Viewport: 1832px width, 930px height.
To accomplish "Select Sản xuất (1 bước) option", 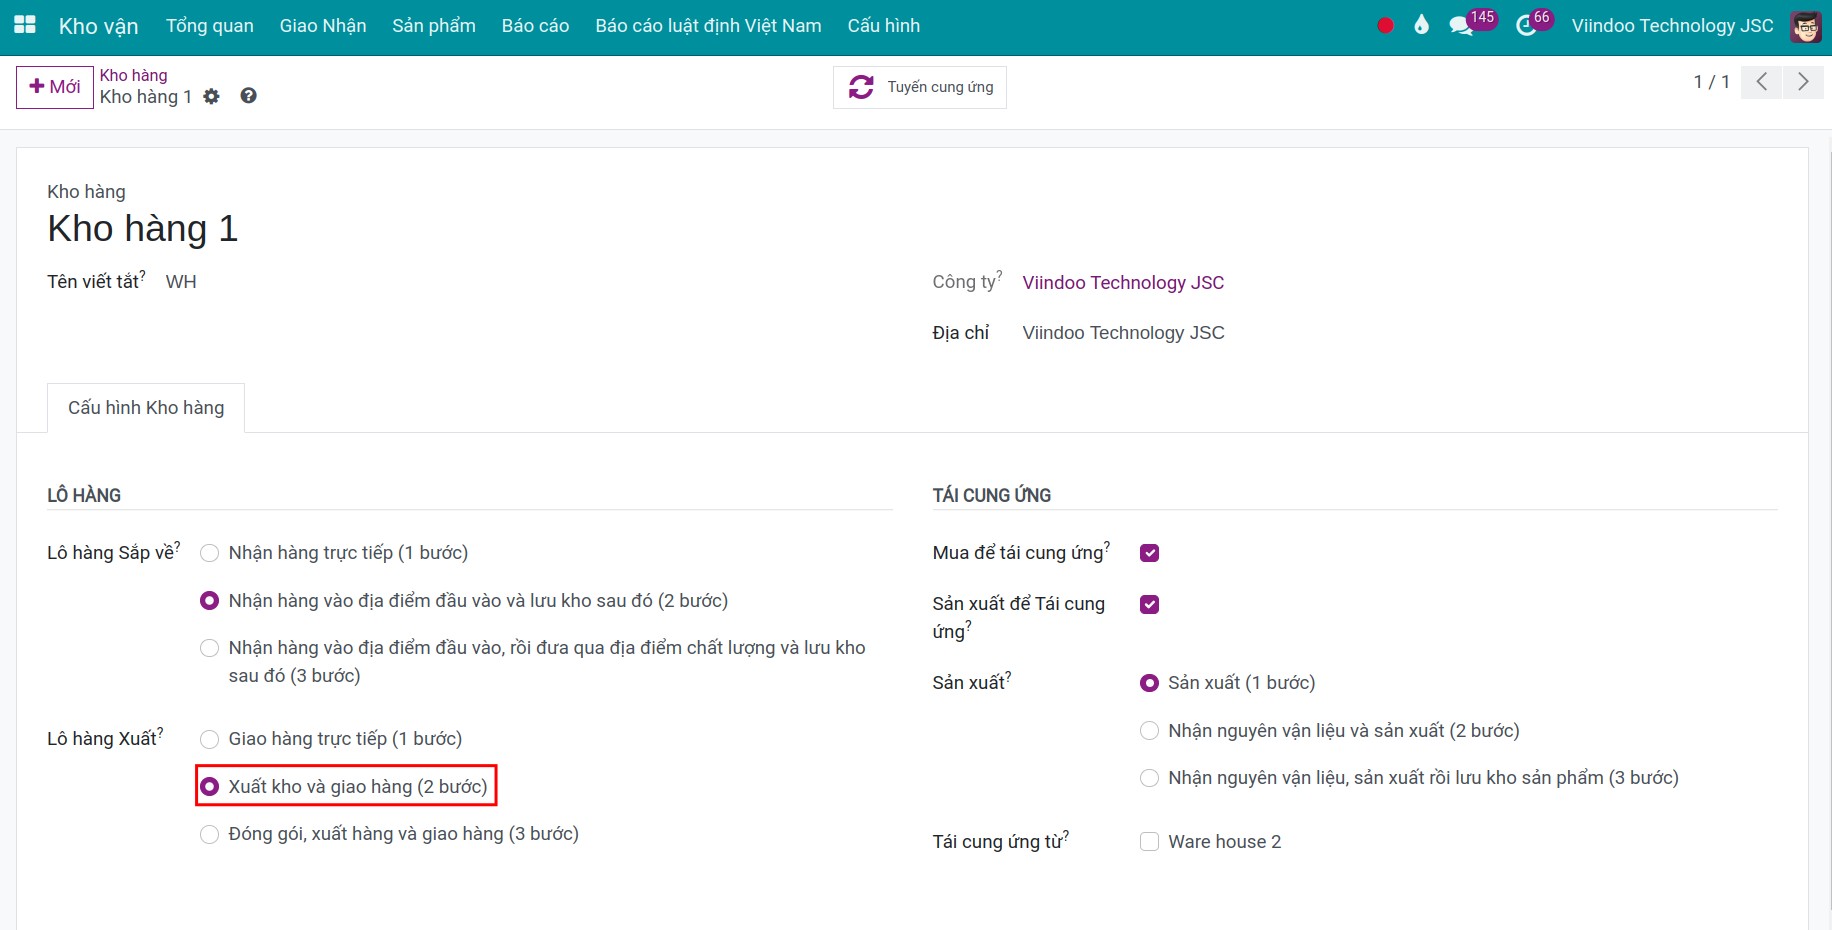I will (1149, 683).
